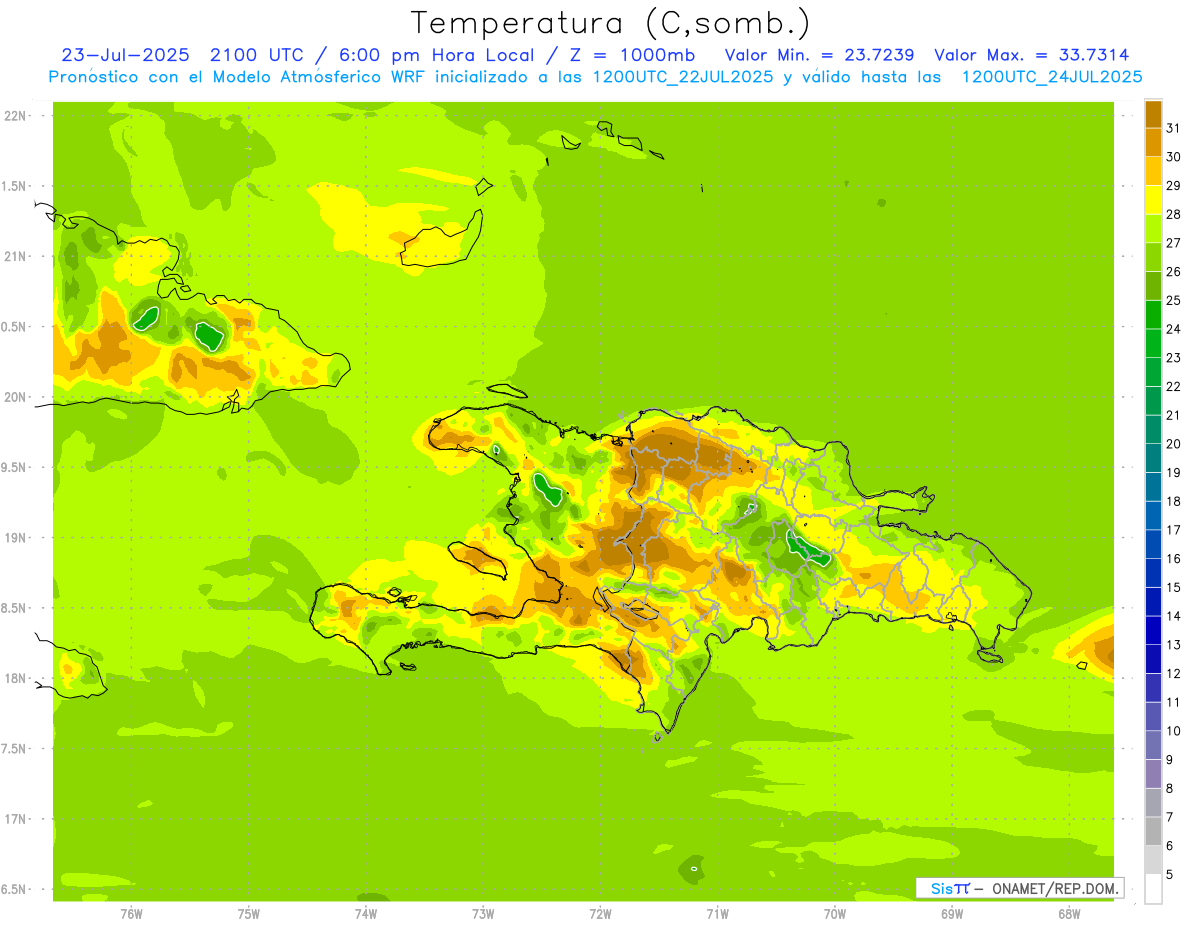
Task: Click the legend label '28'
Action: [x=1174, y=214]
